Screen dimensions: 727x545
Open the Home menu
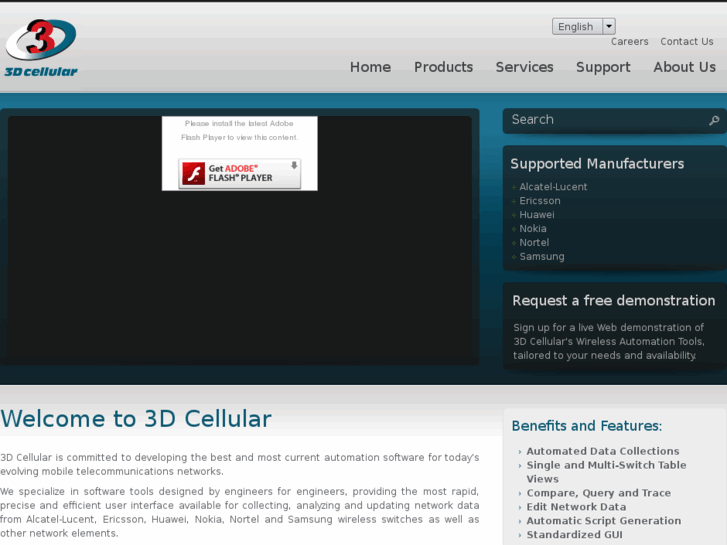(x=370, y=67)
